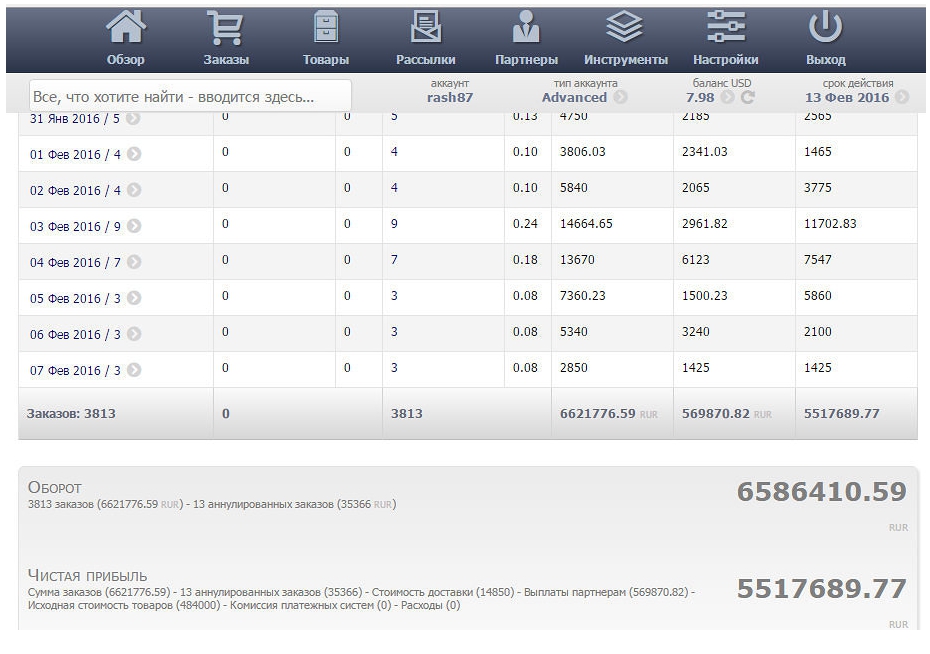This screenshot has height=654, width=930.
Task: Open the Товары cabinet icon
Action: (x=326, y=28)
